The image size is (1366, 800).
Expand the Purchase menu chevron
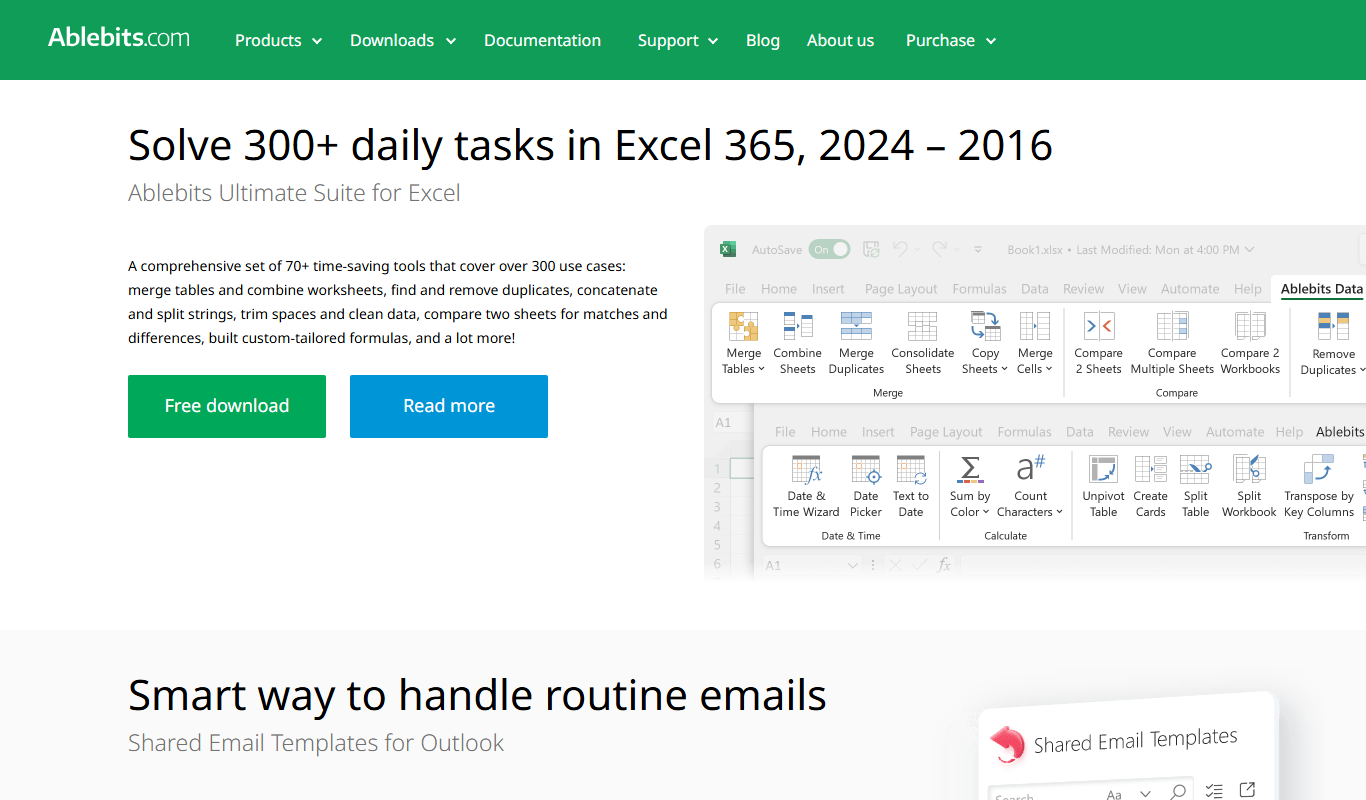(x=991, y=41)
